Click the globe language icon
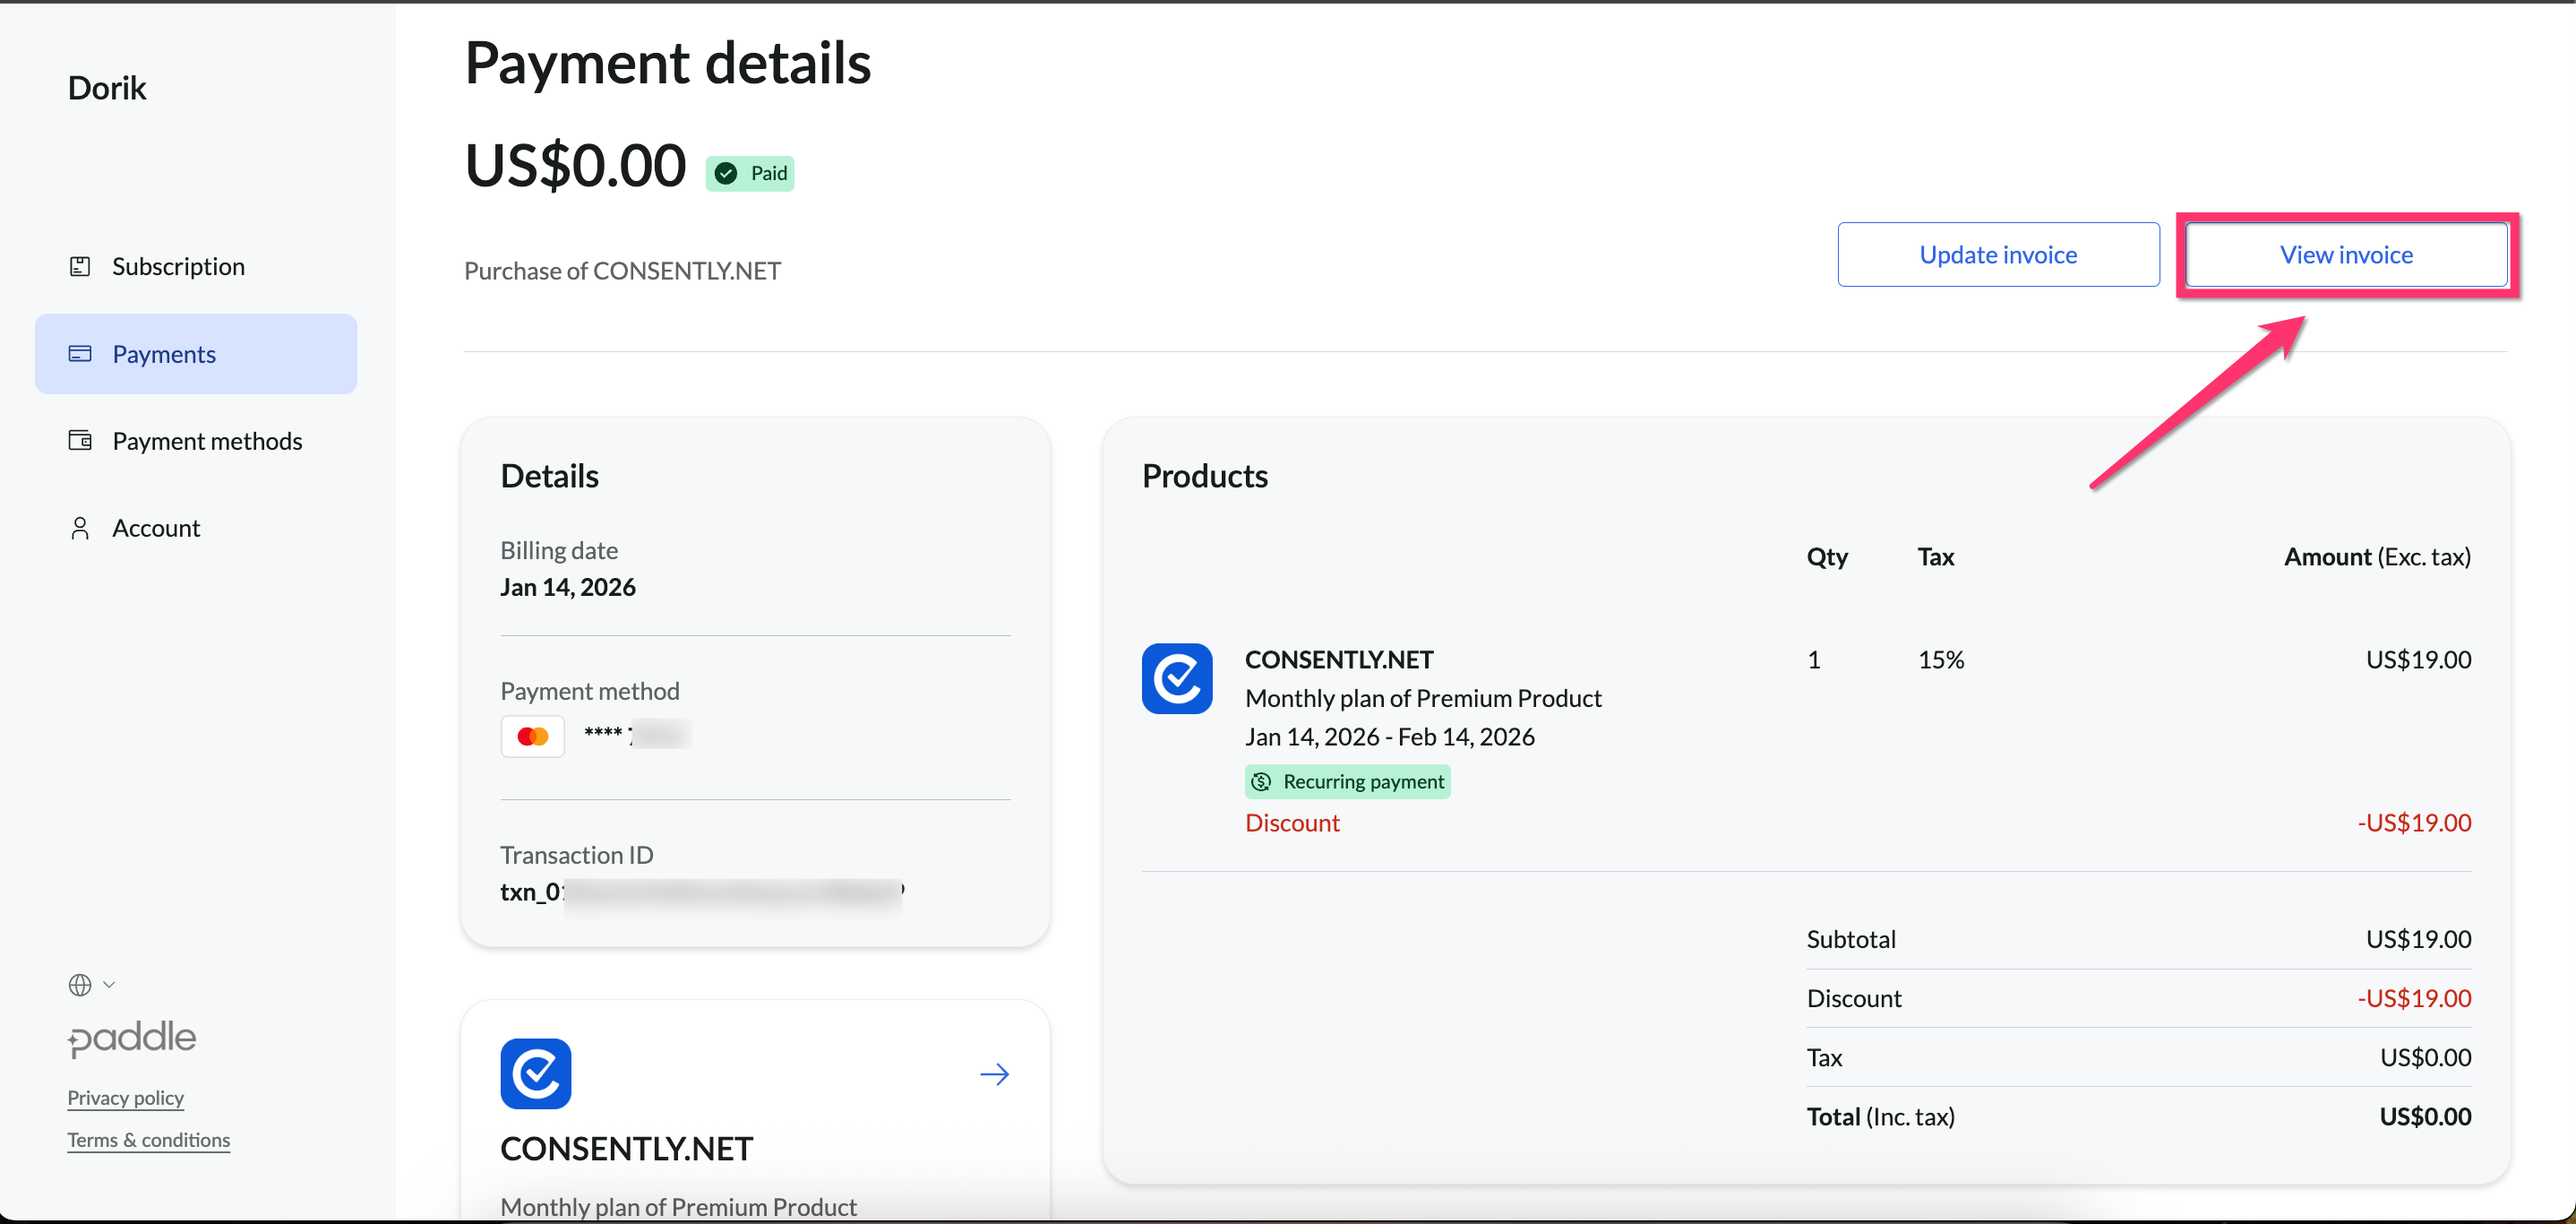Screen dimensions: 2576x1224 tap(80, 985)
